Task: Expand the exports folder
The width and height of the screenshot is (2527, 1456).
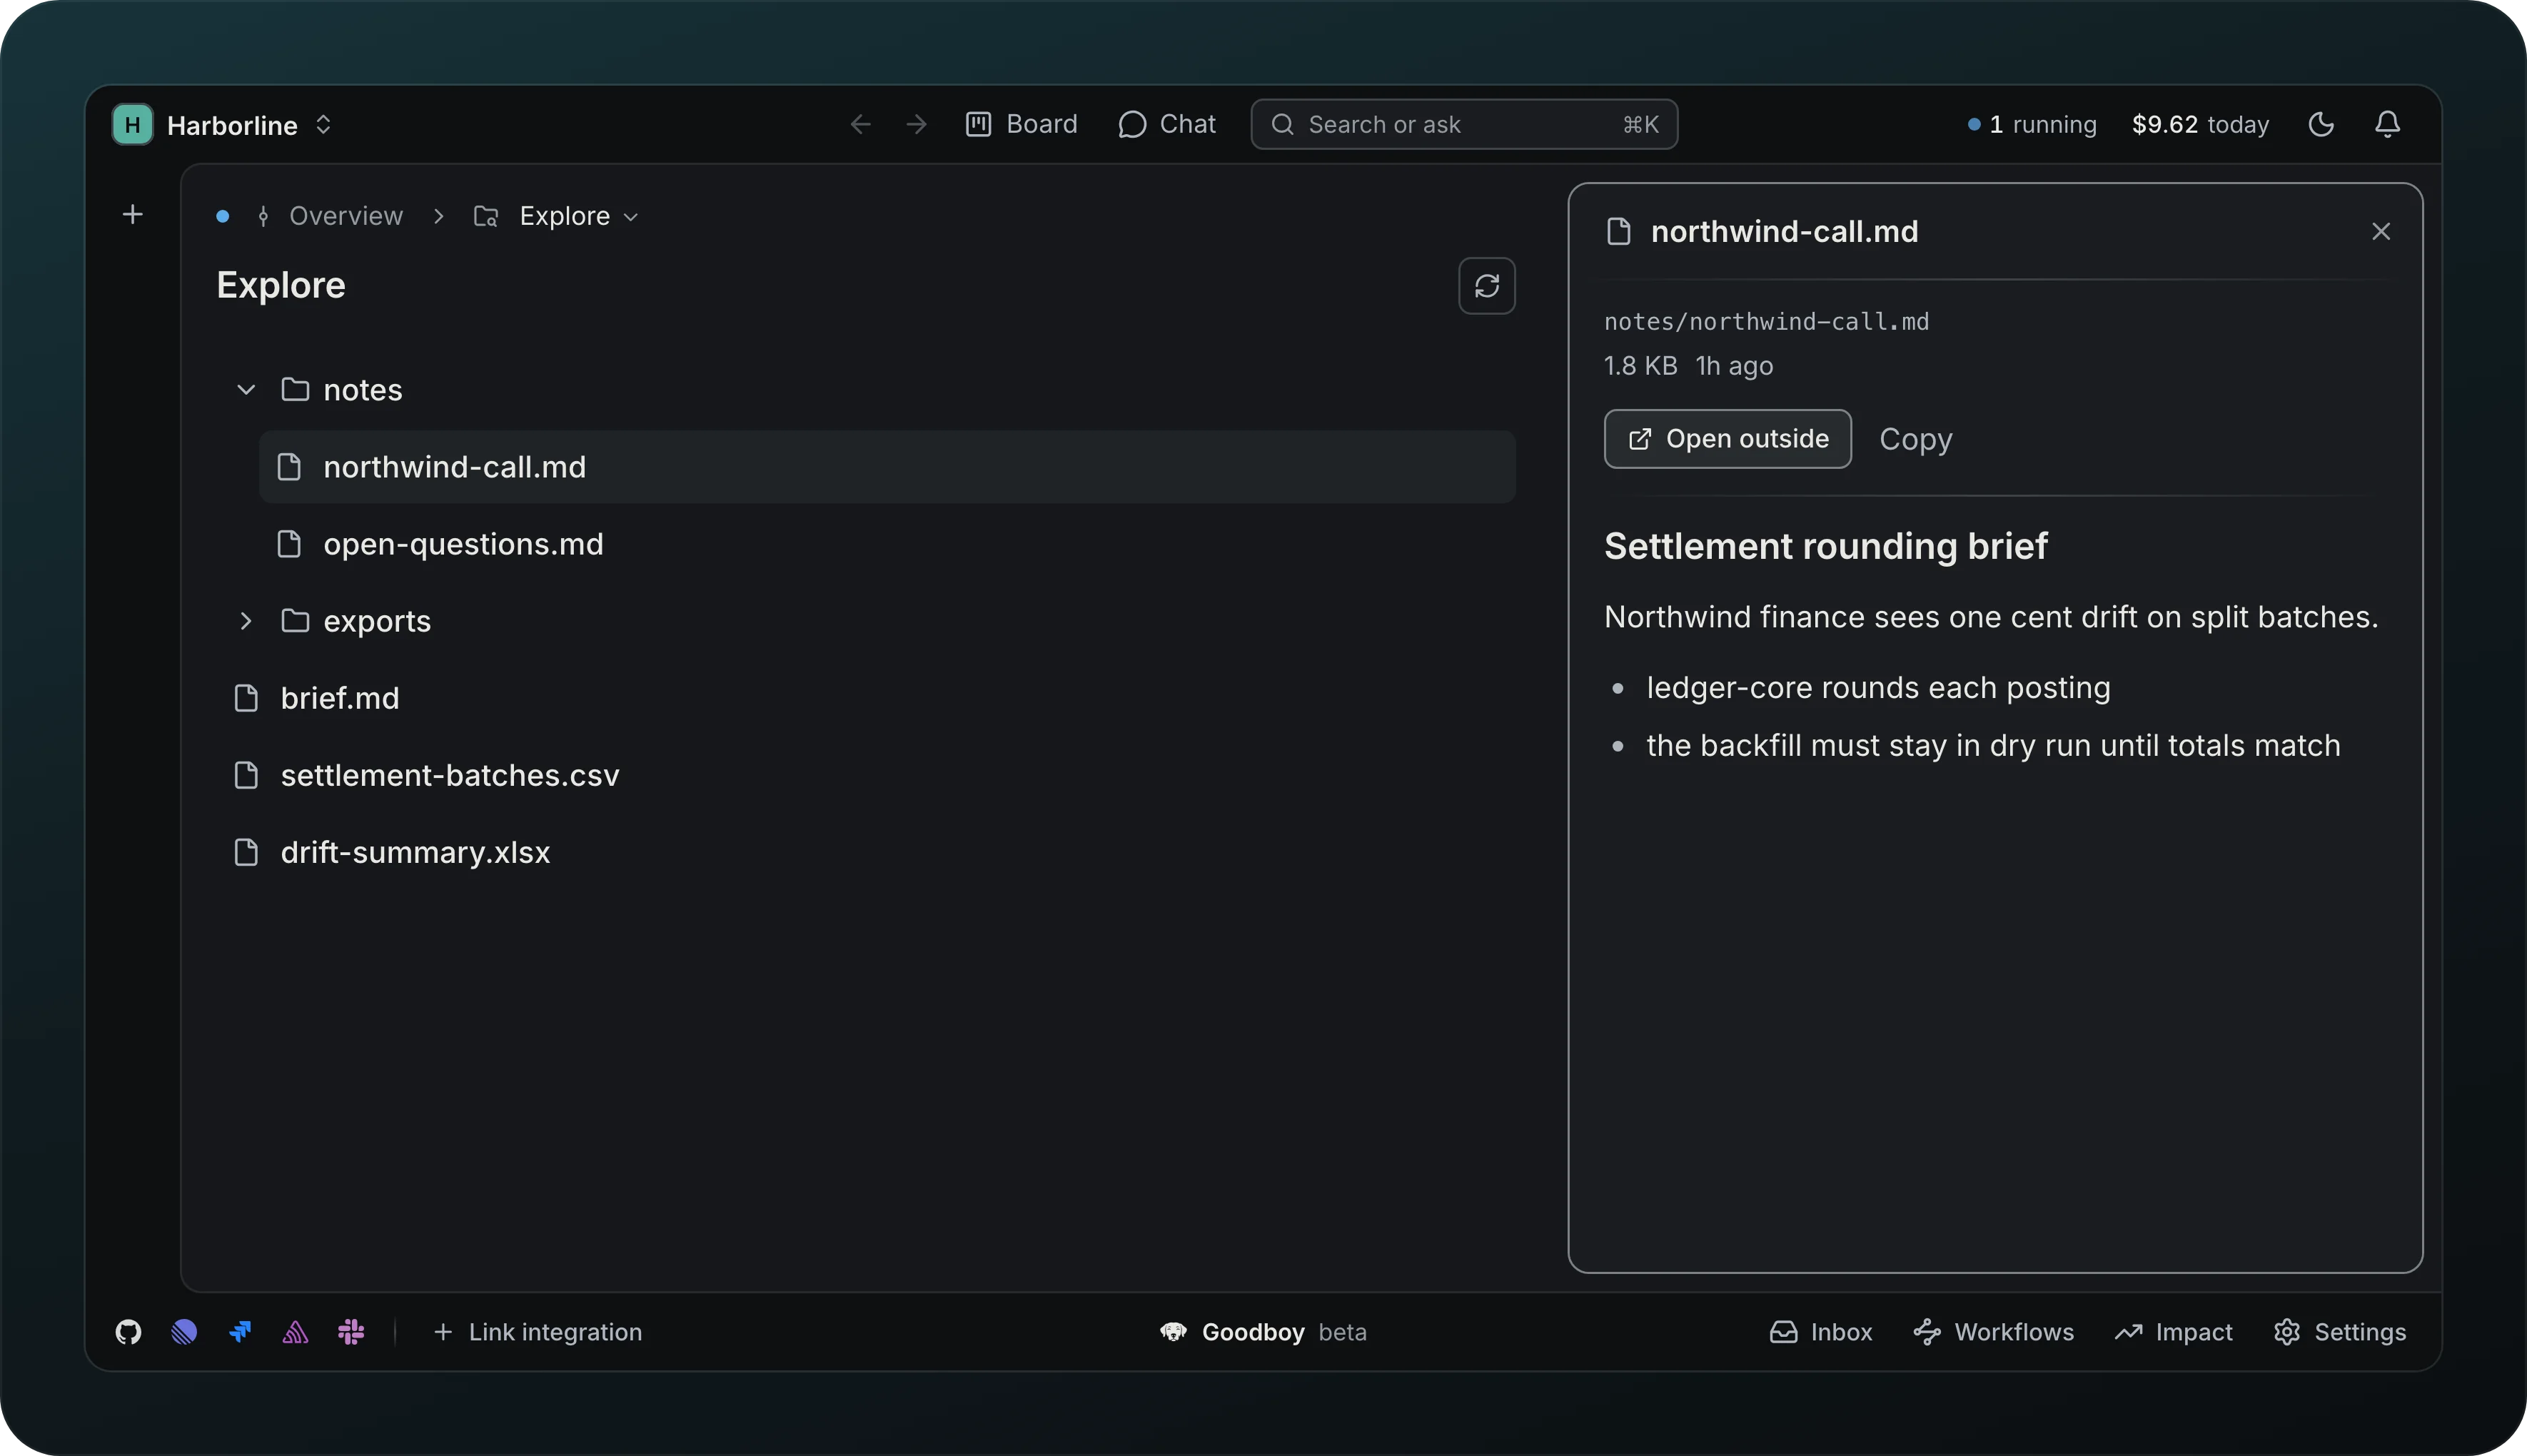Action: [x=246, y=621]
